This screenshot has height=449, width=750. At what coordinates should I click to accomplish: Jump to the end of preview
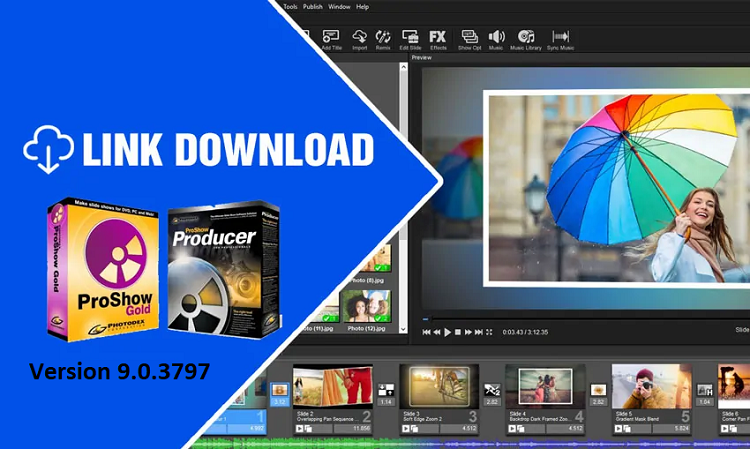tap(479, 332)
